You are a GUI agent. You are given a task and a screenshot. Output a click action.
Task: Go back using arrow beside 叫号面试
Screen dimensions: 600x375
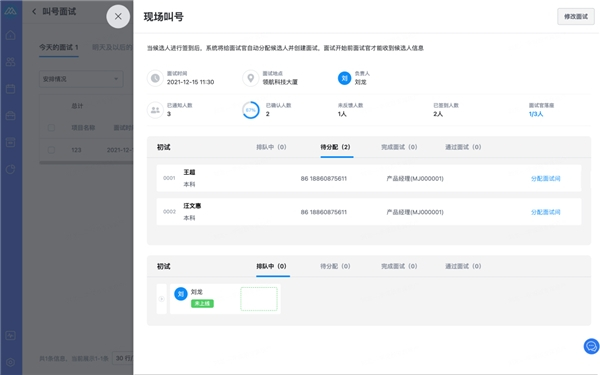[34, 11]
